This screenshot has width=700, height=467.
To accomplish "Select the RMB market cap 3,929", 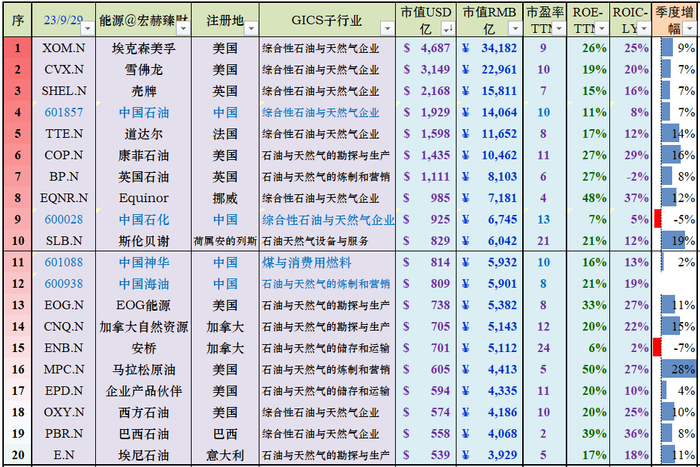I will [502, 455].
